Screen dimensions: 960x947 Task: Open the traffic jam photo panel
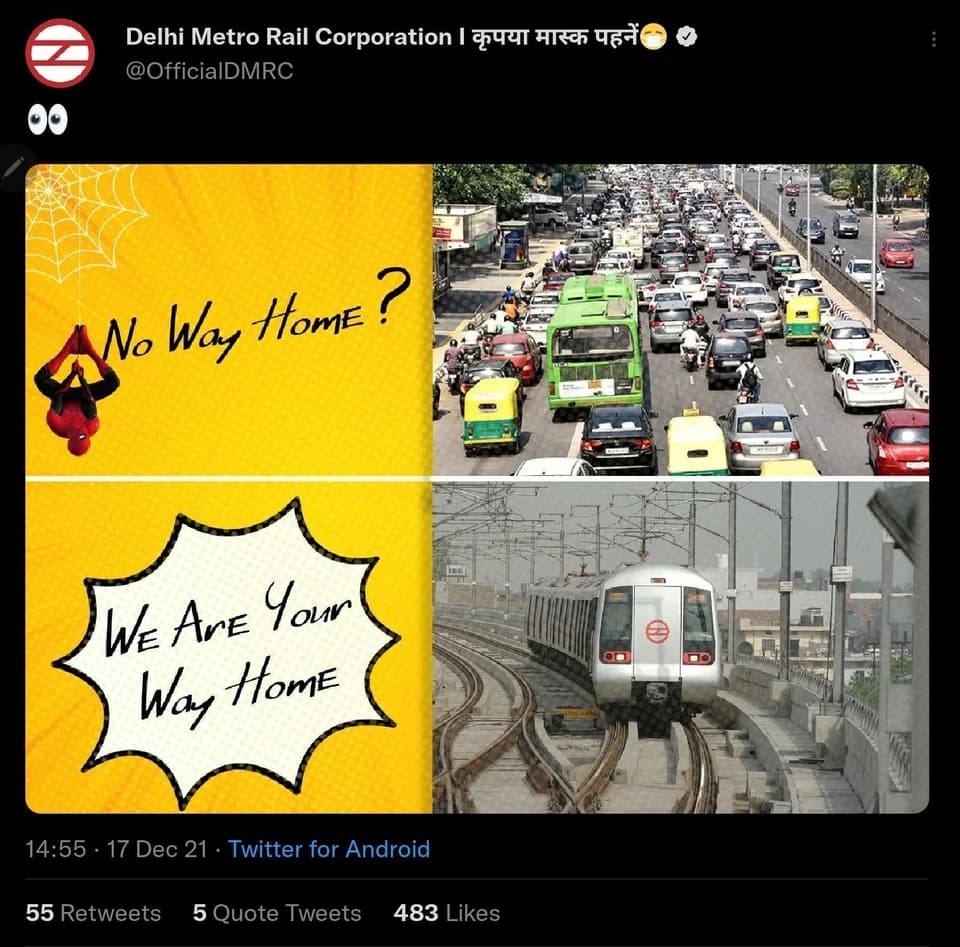point(681,320)
